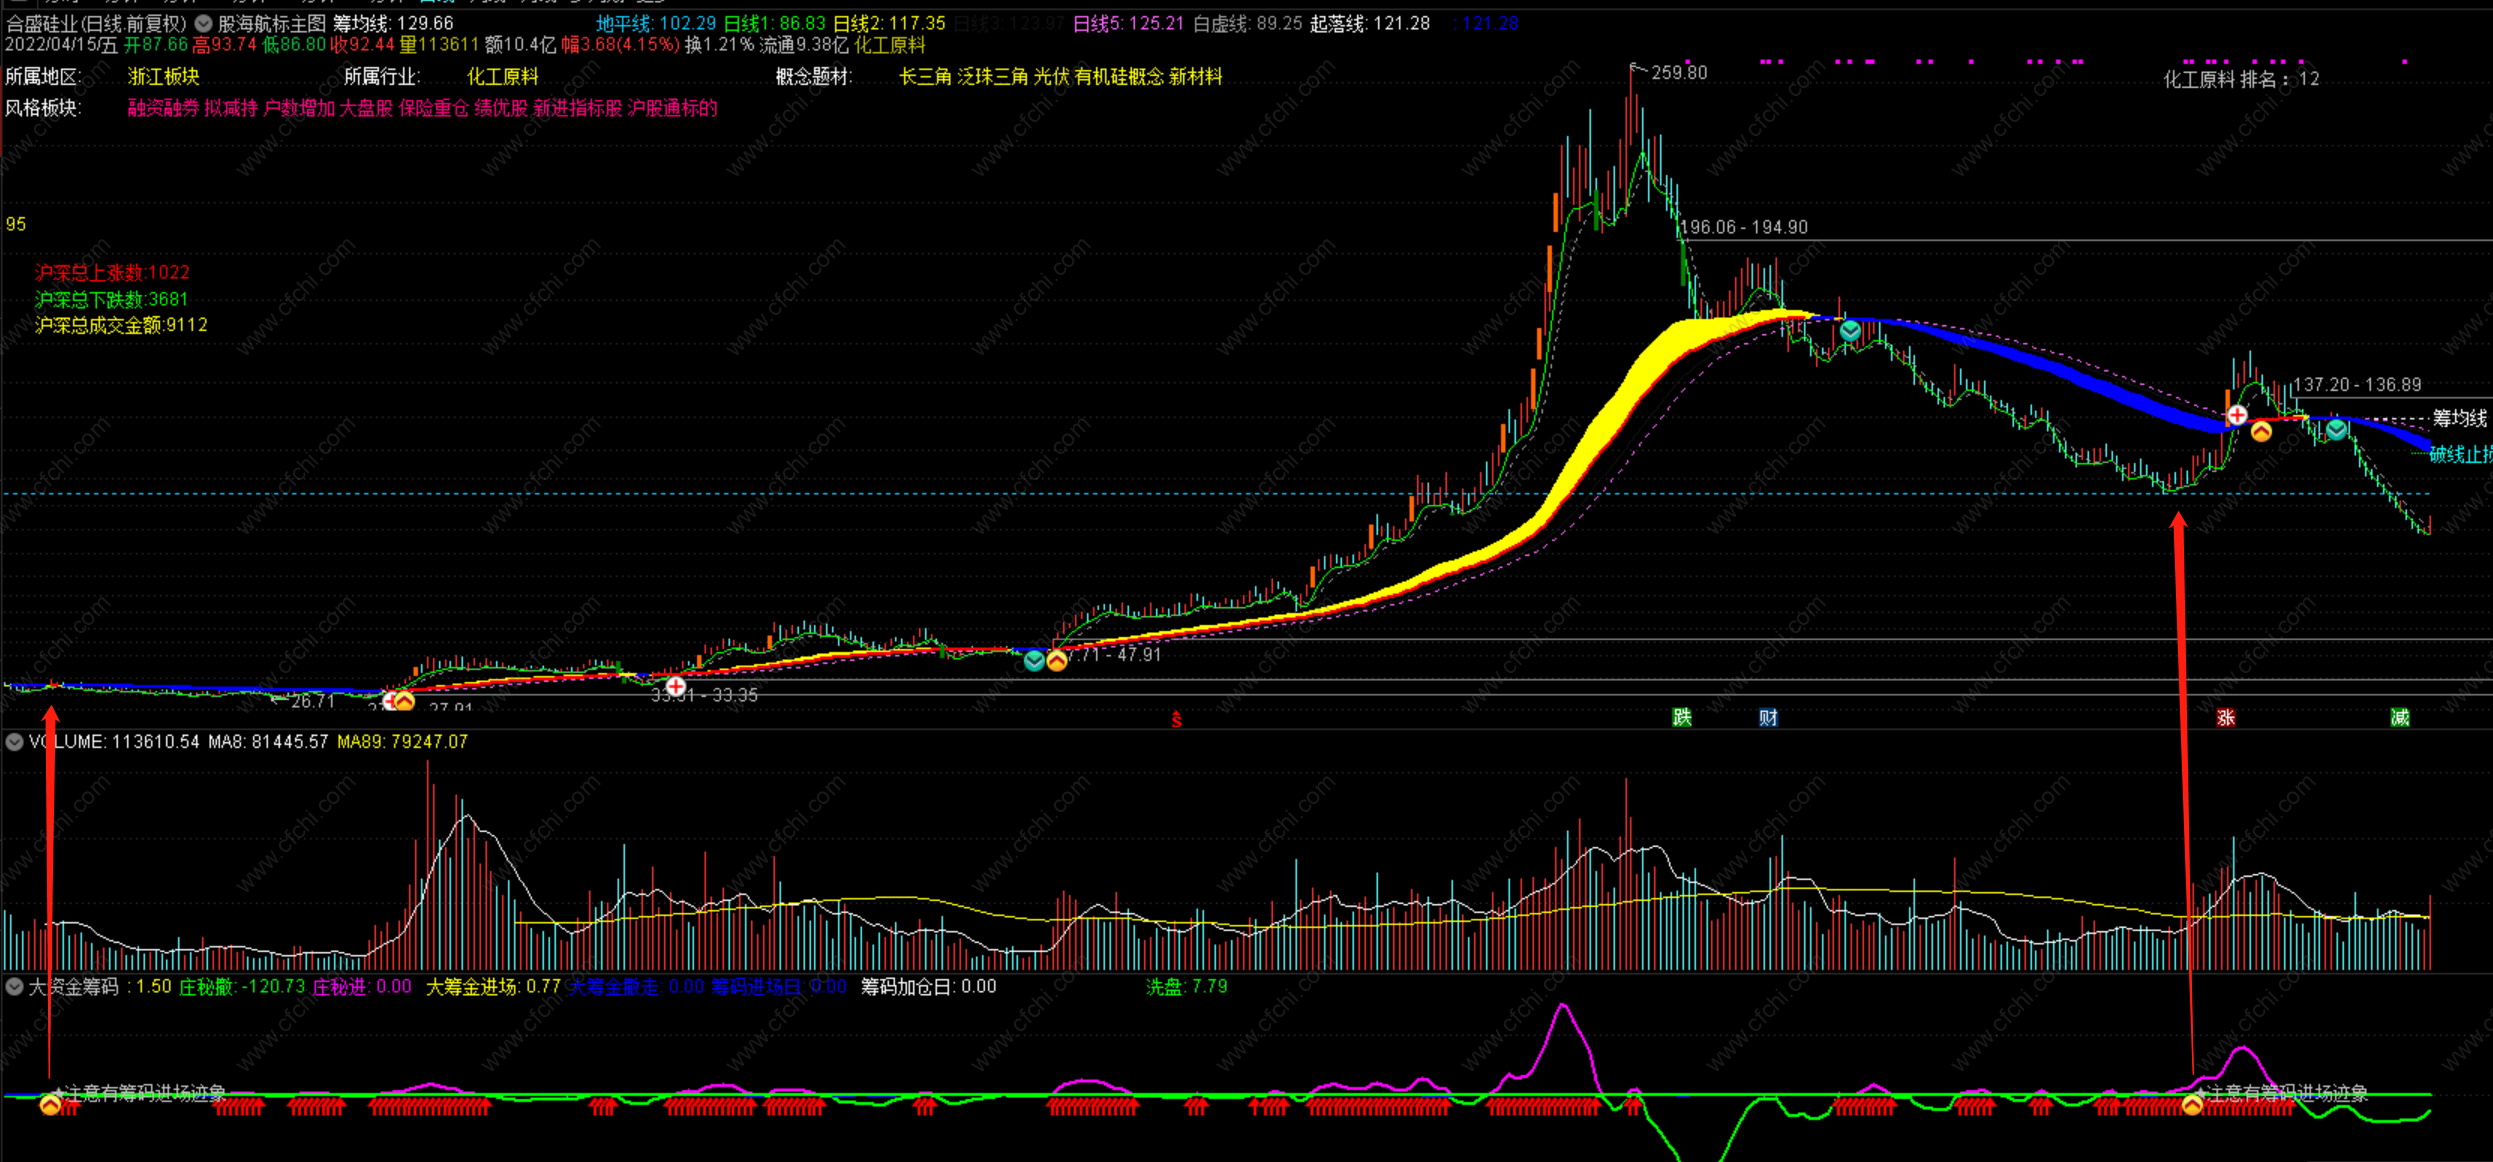Click the orange up-arrow signal near 27.91
The width and height of the screenshot is (2493, 1162).
404,701
